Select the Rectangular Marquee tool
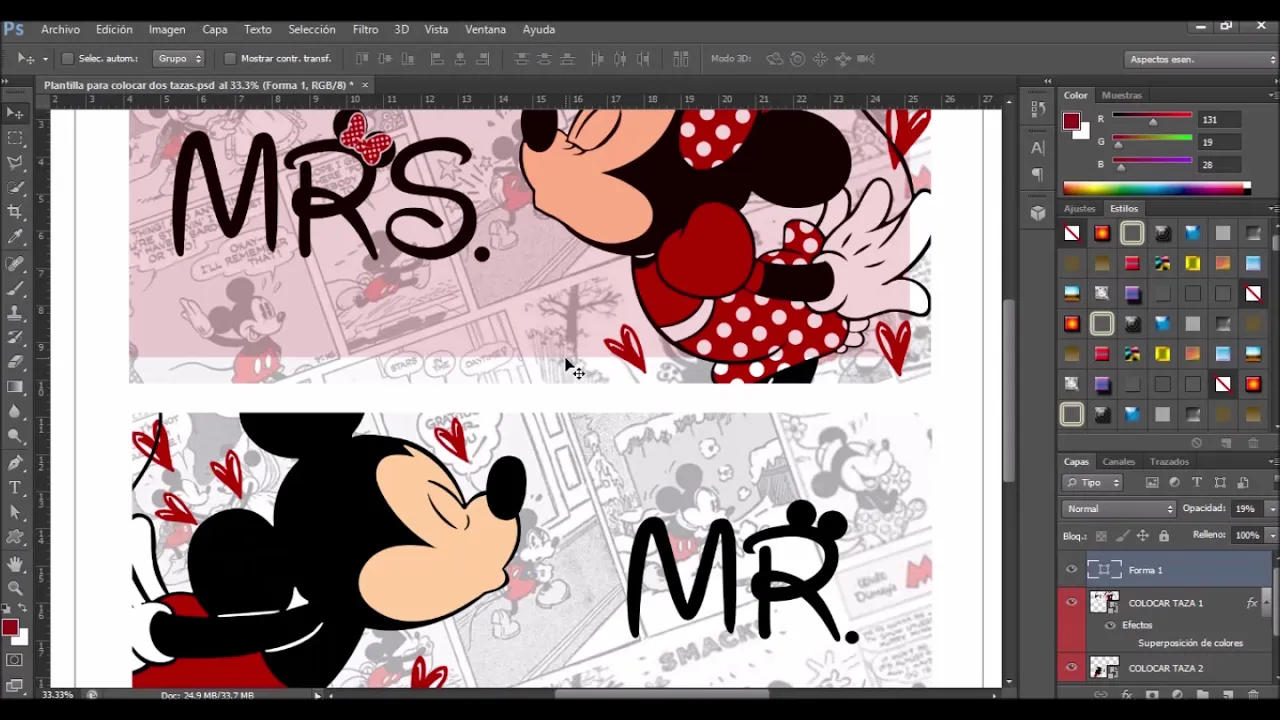1280x720 pixels. [x=15, y=138]
